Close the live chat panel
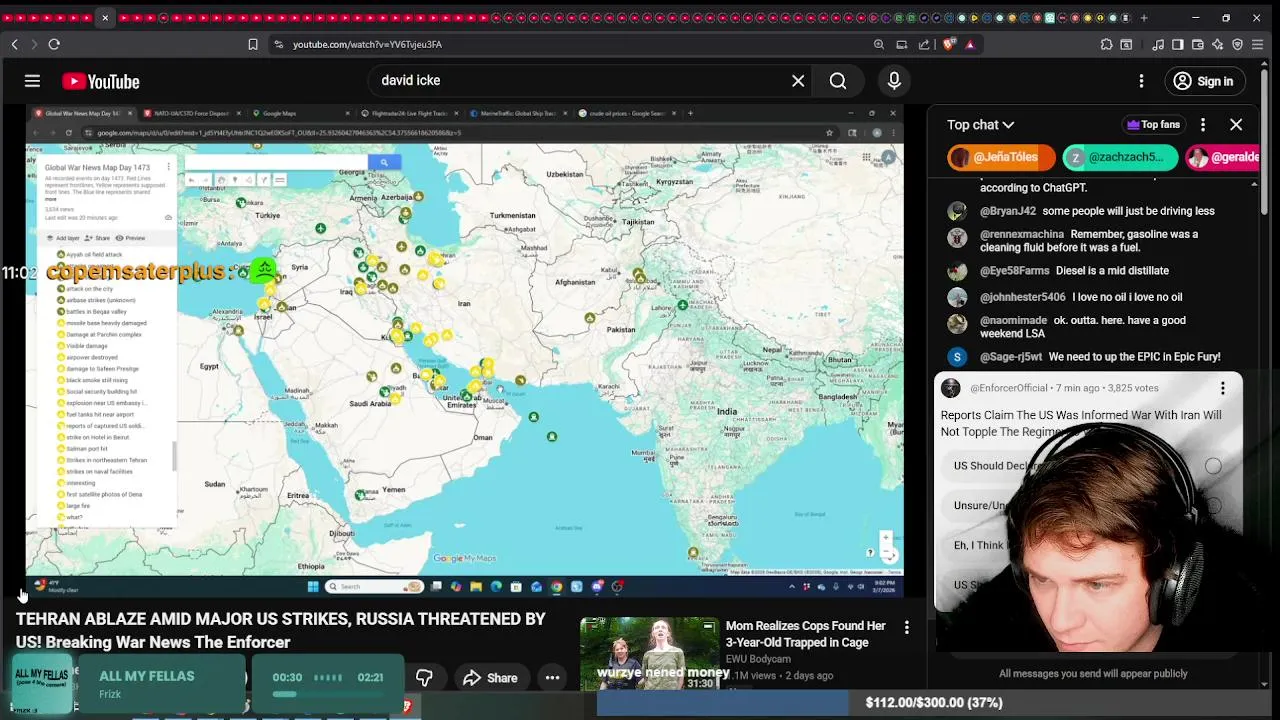 [1236, 125]
